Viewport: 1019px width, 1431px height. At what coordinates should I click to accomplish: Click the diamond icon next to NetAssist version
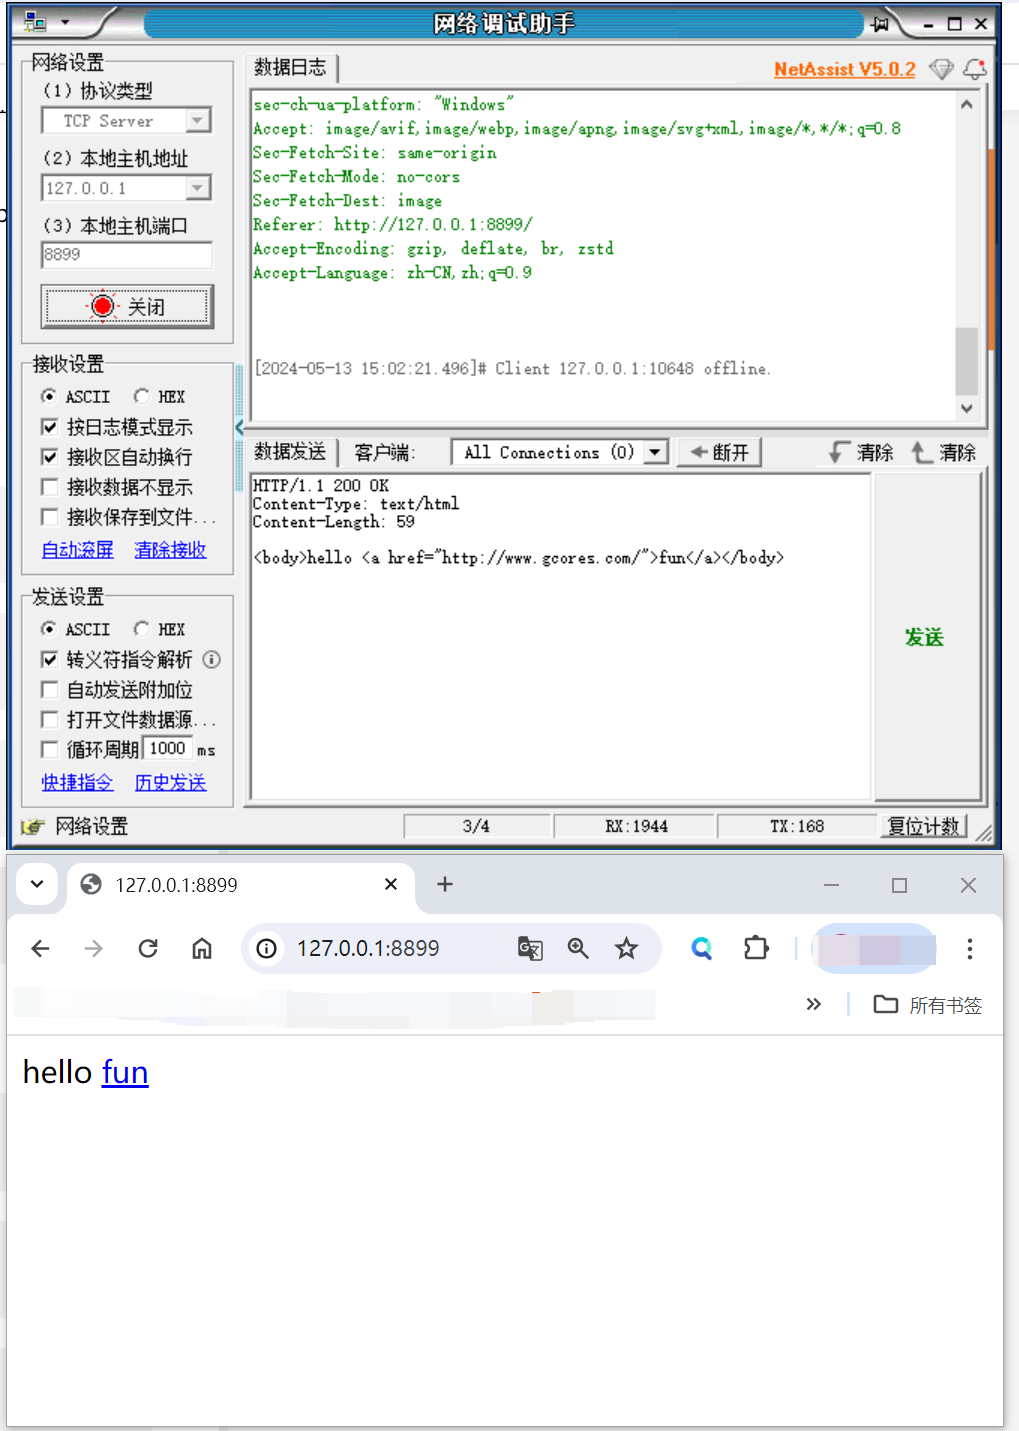point(941,69)
